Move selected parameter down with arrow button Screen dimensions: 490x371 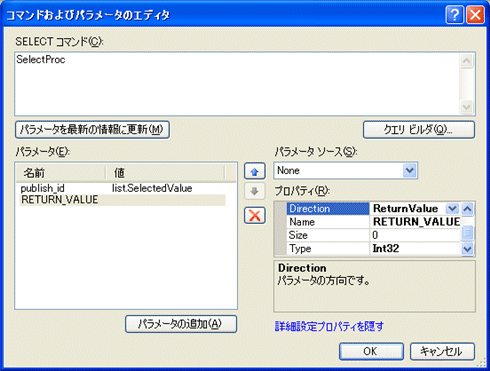pos(255,191)
